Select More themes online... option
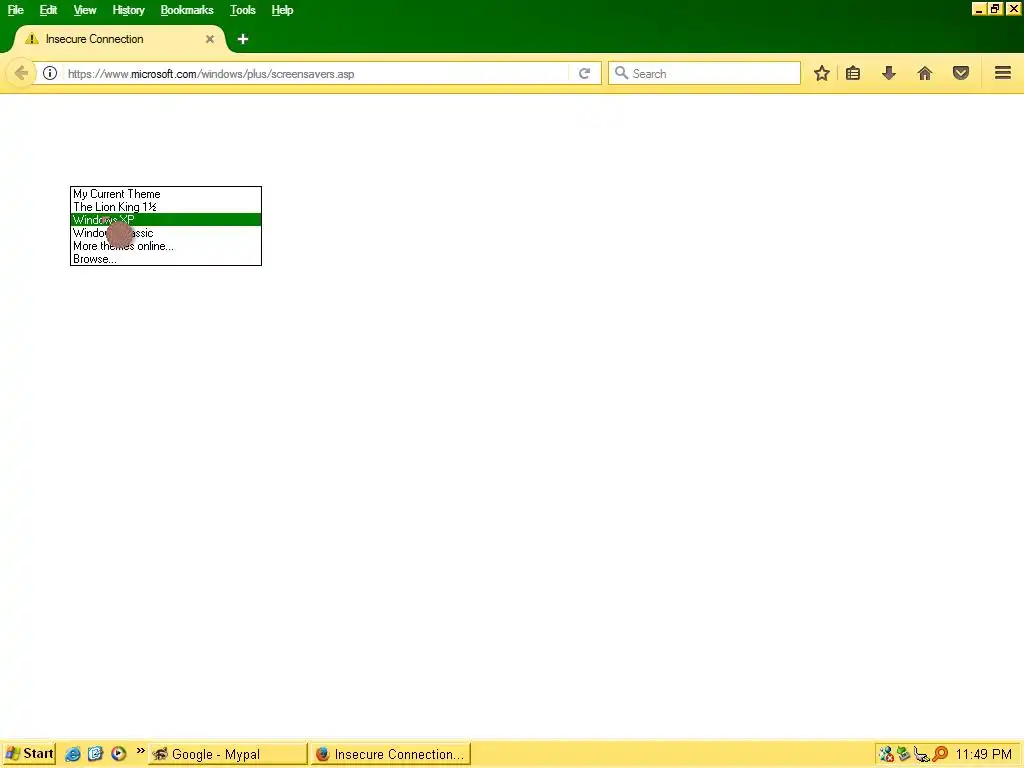The image size is (1024, 768). (166, 246)
